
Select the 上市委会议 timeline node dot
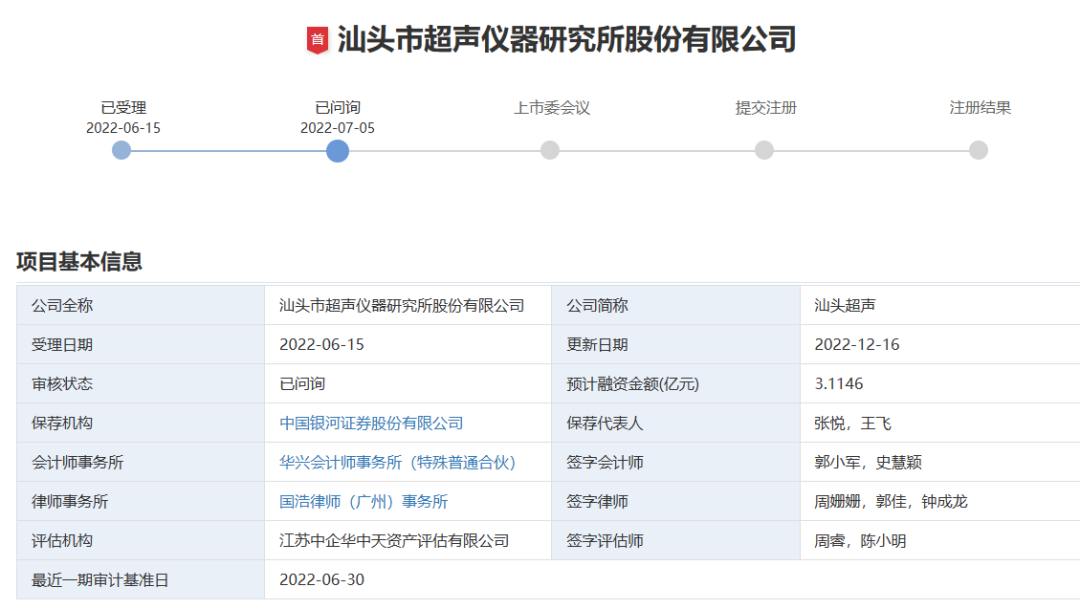point(550,150)
